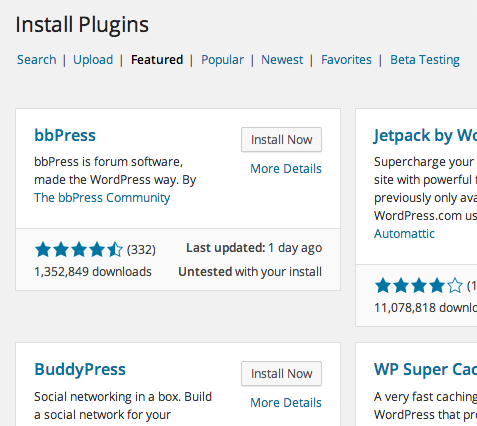Click the 11,078,818 downloads text
Image resolution: width=477 pixels, height=426 pixels.
click(x=425, y=308)
